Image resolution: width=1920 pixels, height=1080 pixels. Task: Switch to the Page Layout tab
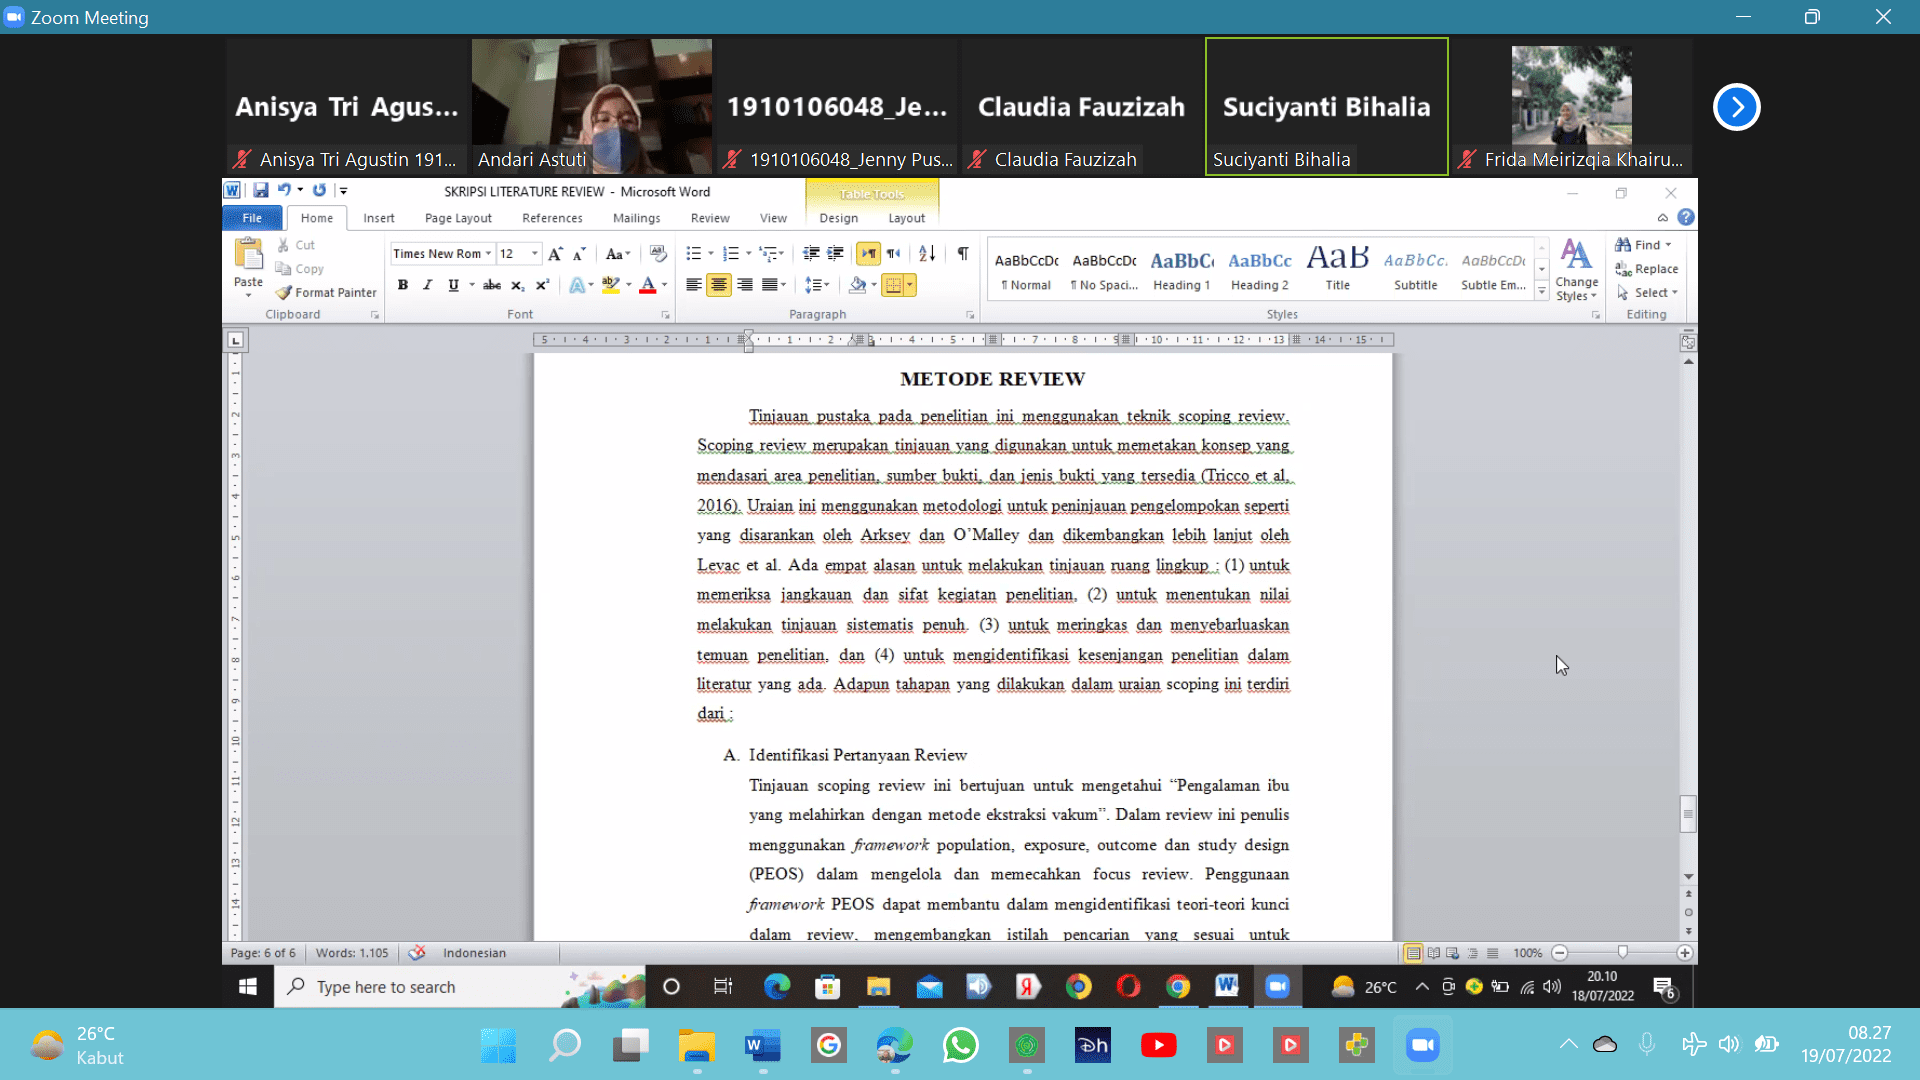click(x=458, y=218)
